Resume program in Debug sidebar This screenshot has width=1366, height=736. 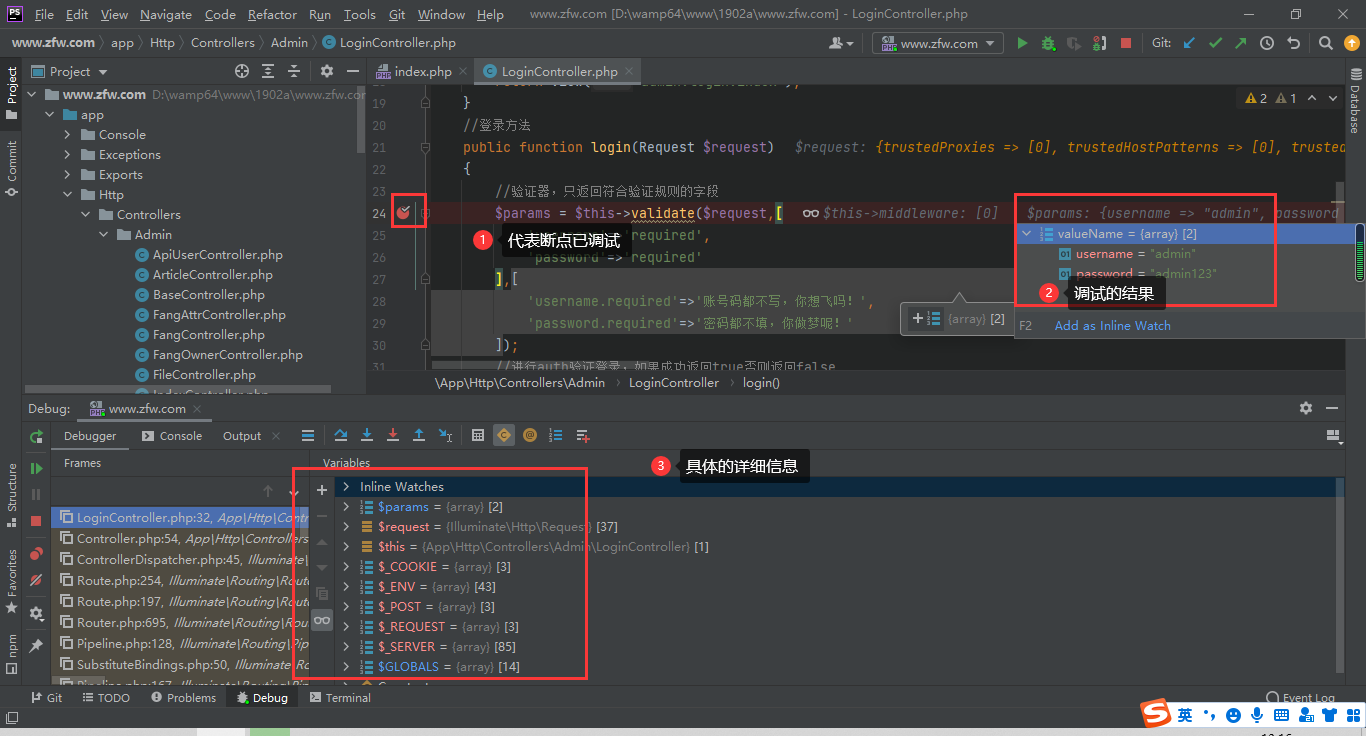(36, 468)
